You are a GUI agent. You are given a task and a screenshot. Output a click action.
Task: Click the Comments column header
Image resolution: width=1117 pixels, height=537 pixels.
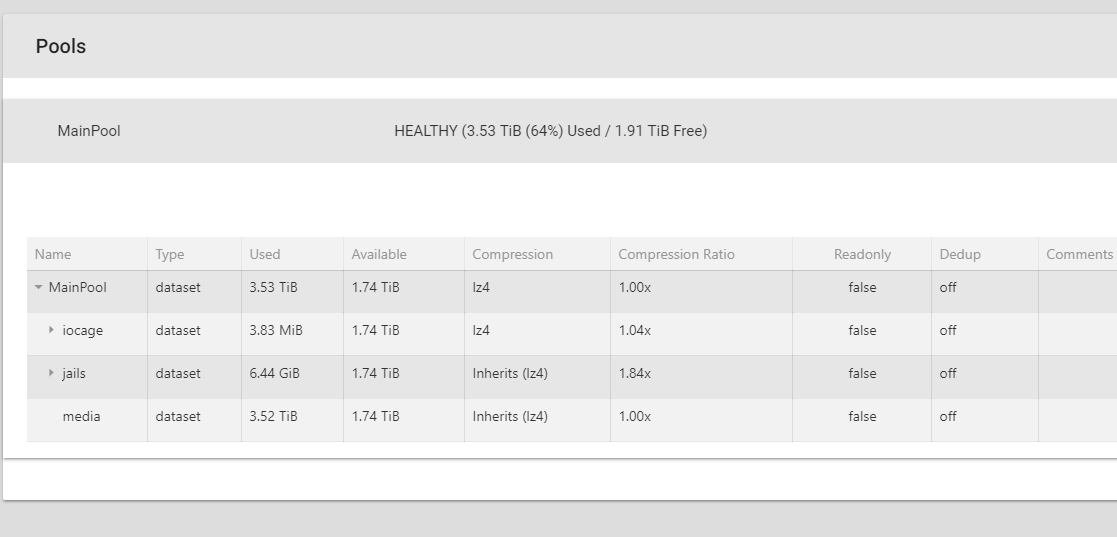click(1079, 254)
